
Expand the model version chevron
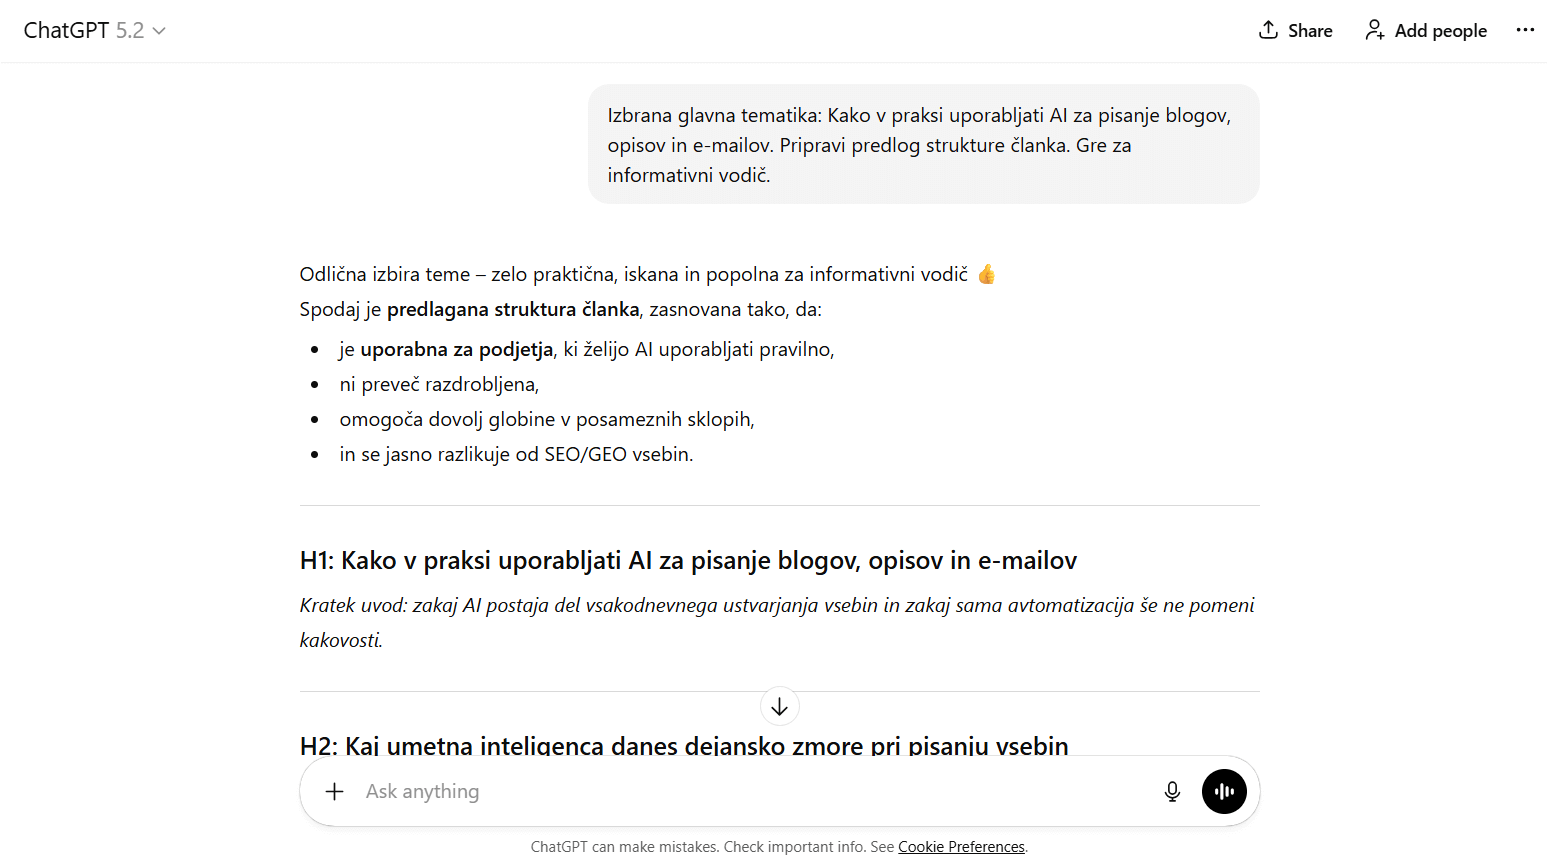158,31
